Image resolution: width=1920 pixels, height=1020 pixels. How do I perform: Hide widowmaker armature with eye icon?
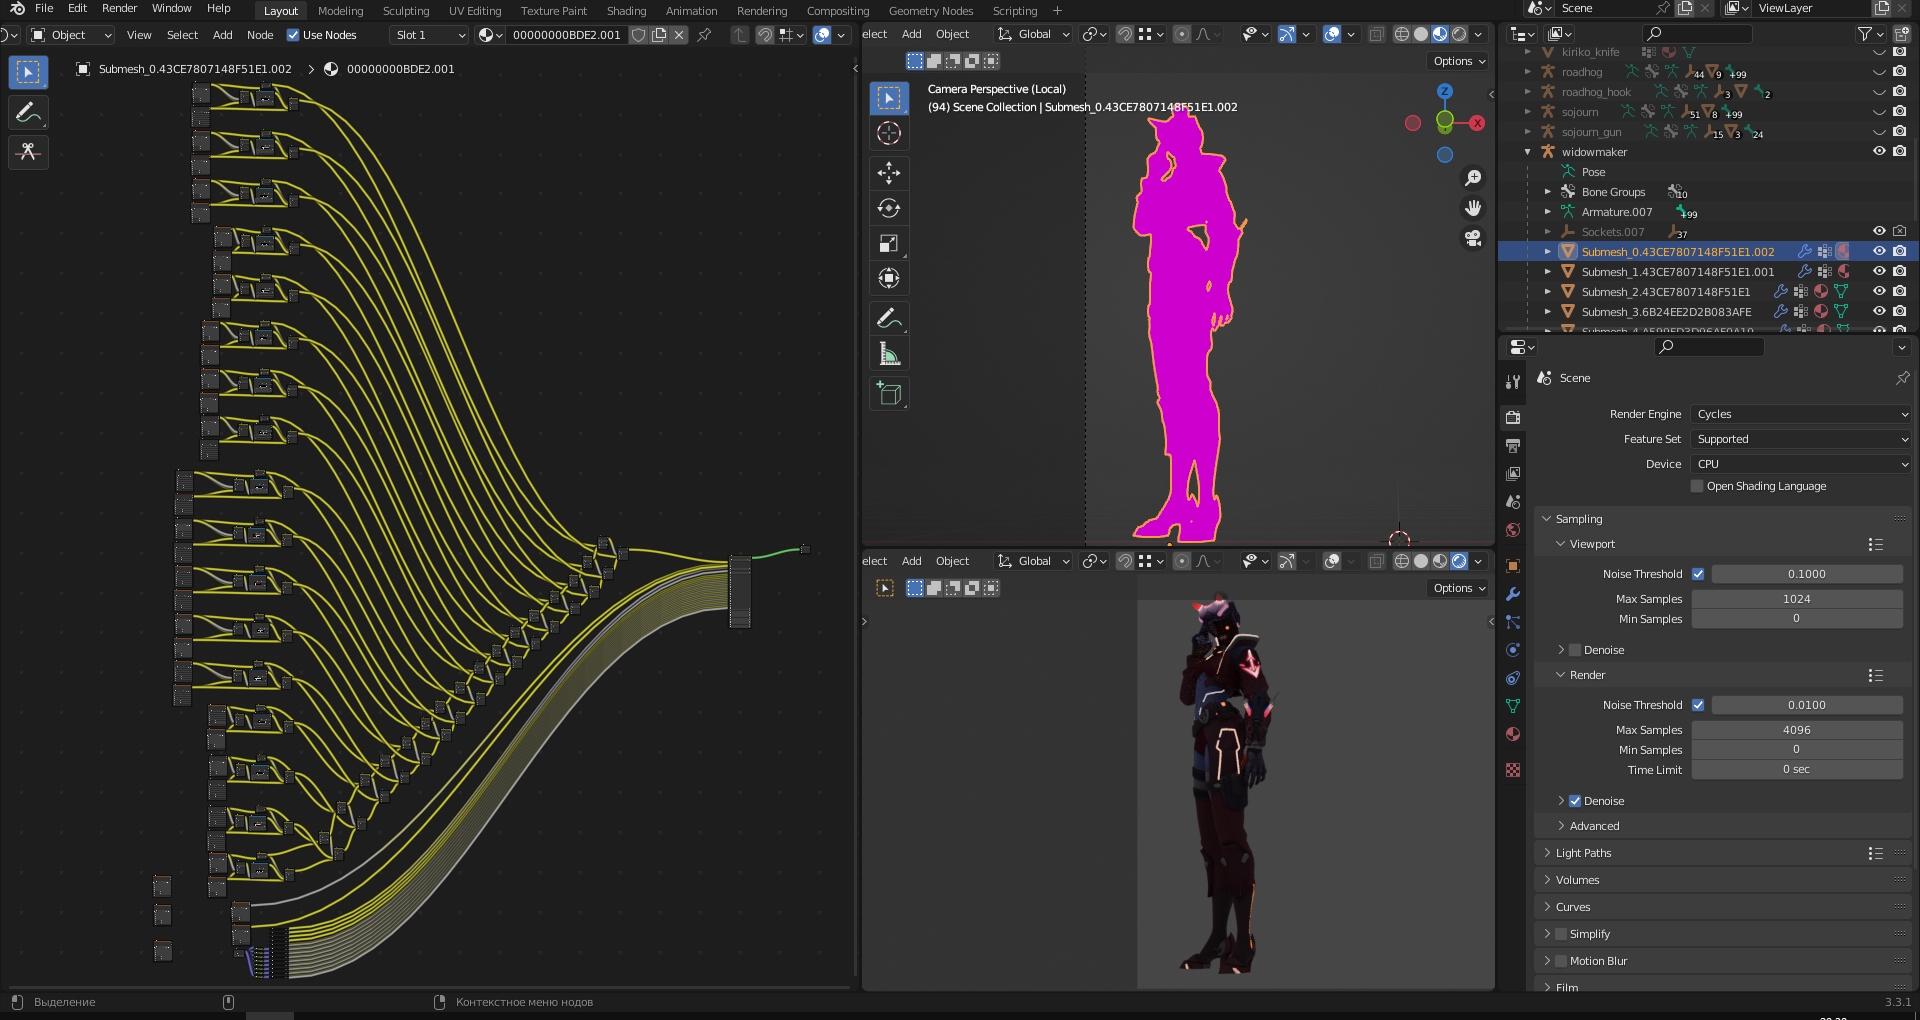[1879, 152]
